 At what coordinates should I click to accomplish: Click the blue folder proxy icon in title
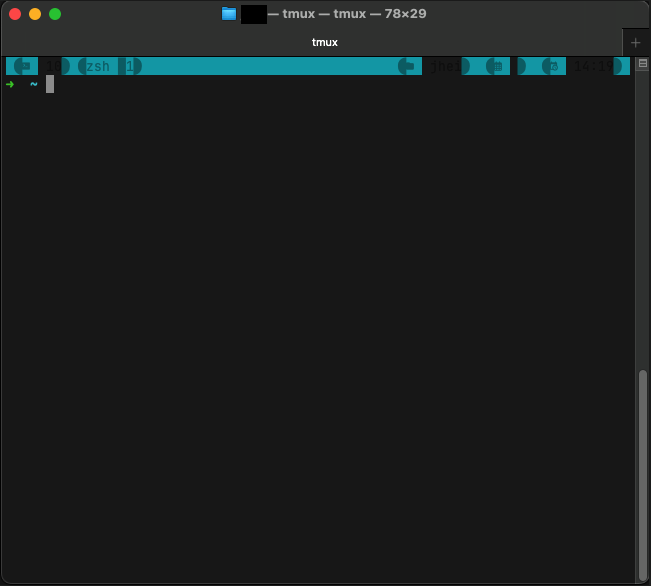tap(229, 14)
